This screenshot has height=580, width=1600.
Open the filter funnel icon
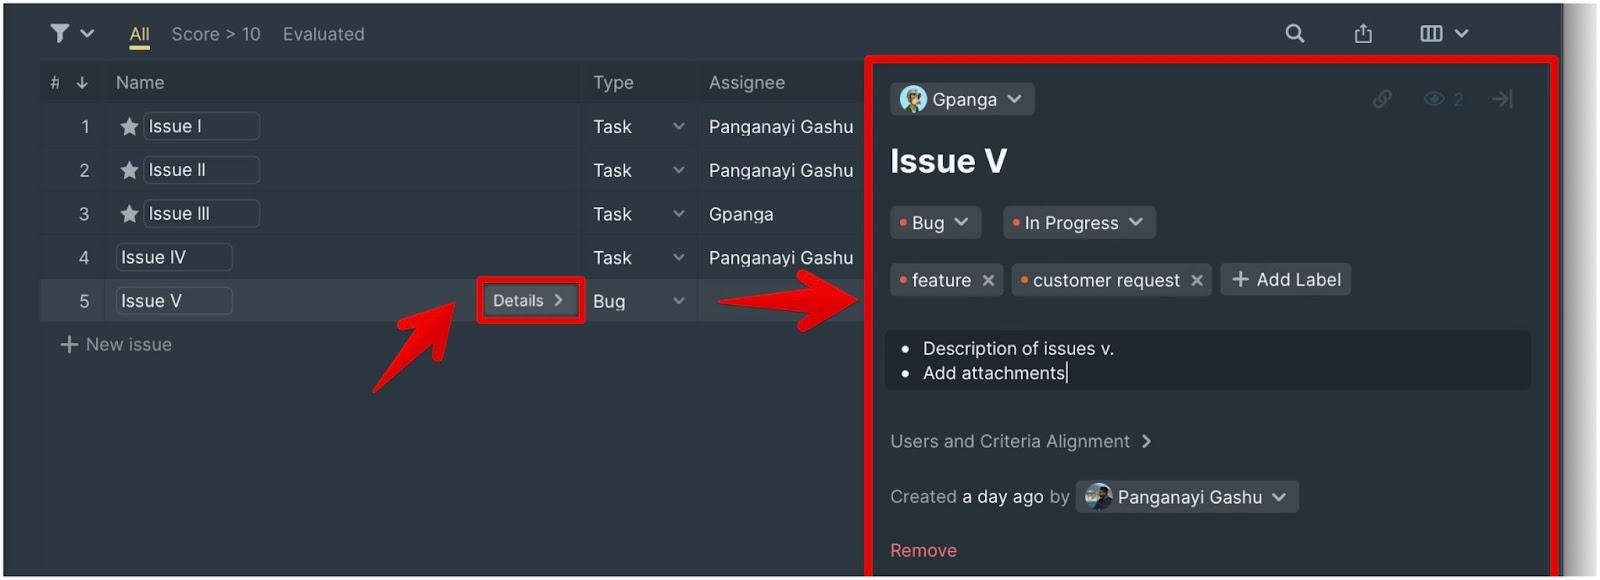(x=60, y=33)
